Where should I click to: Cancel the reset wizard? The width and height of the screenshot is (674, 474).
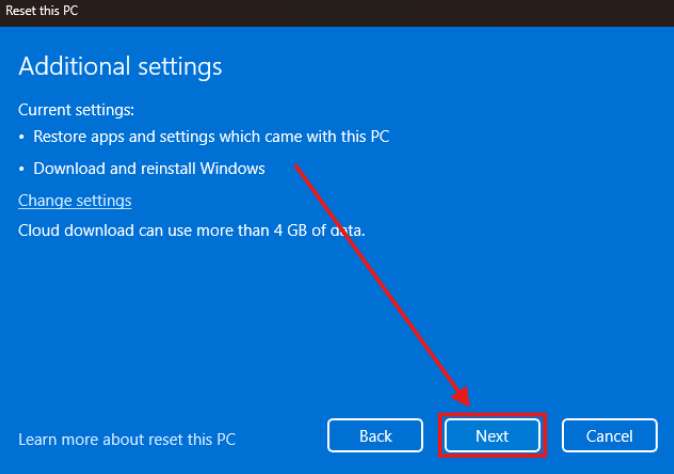(x=609, y=436)
